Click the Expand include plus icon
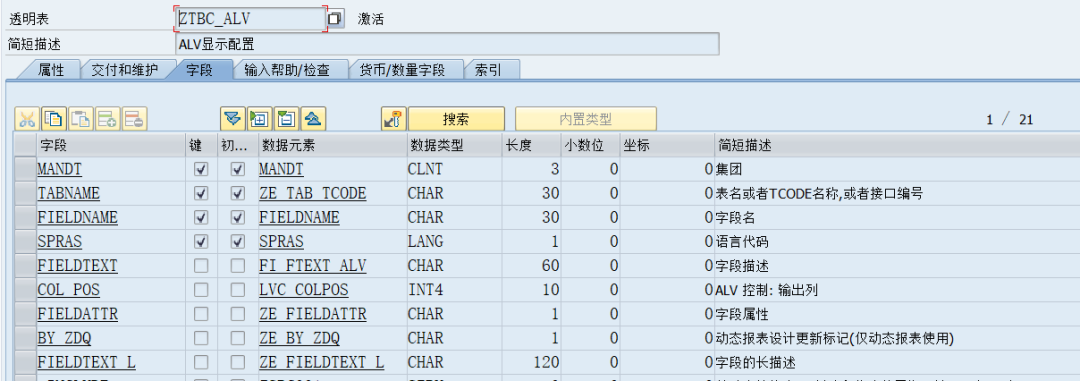1080x381 pixels. (260, 119)
